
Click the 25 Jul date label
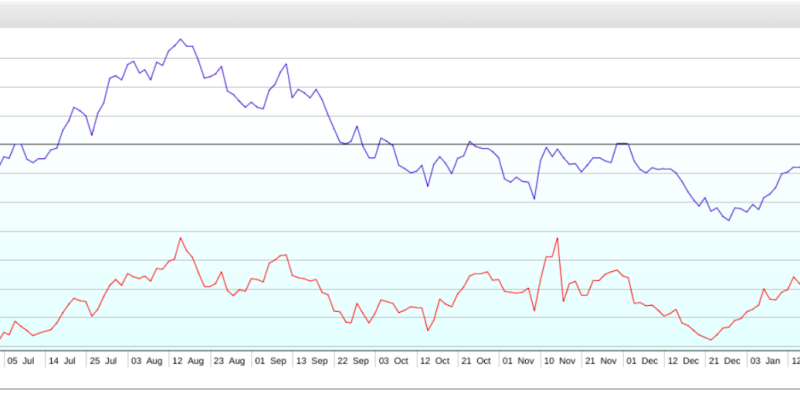(104, 360)
